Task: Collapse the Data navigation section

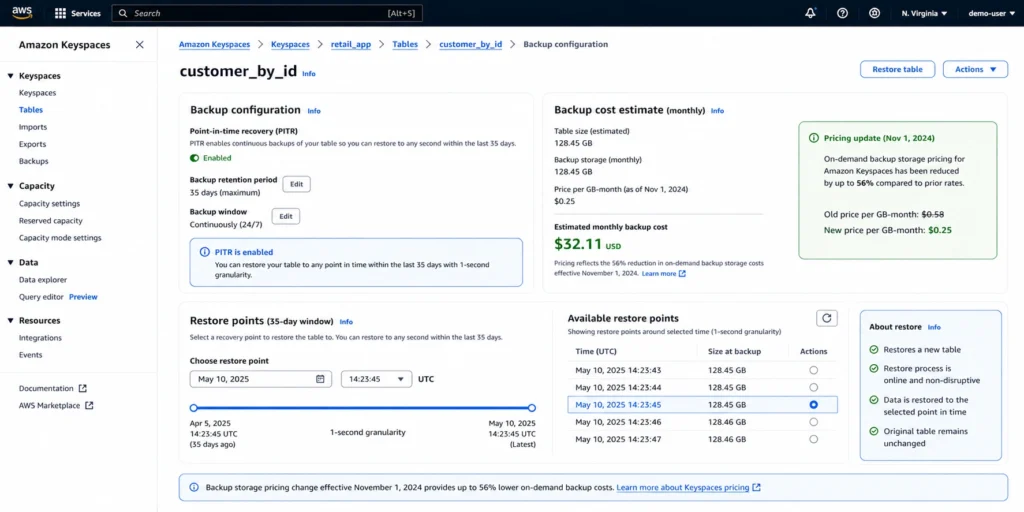Action: (11, 263)
